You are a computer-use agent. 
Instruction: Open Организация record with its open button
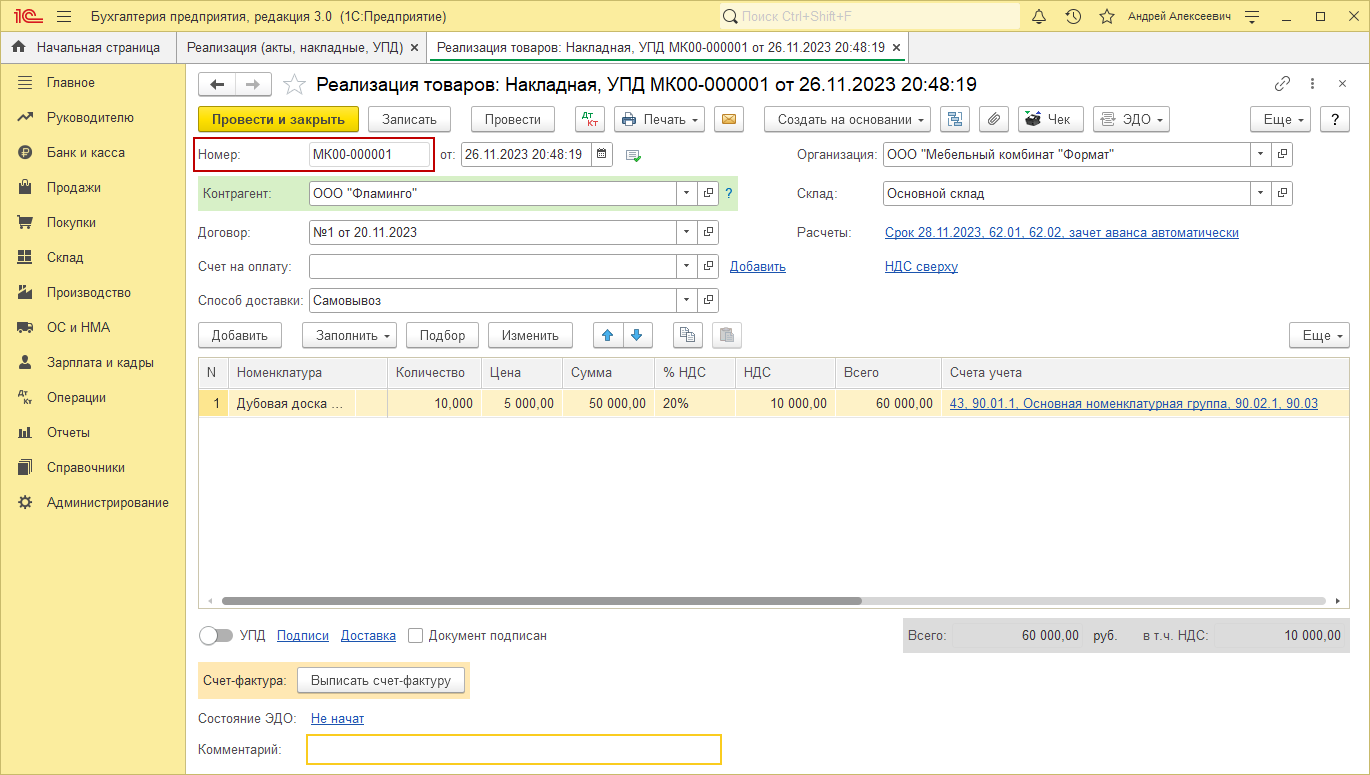tap(1282, 154)
